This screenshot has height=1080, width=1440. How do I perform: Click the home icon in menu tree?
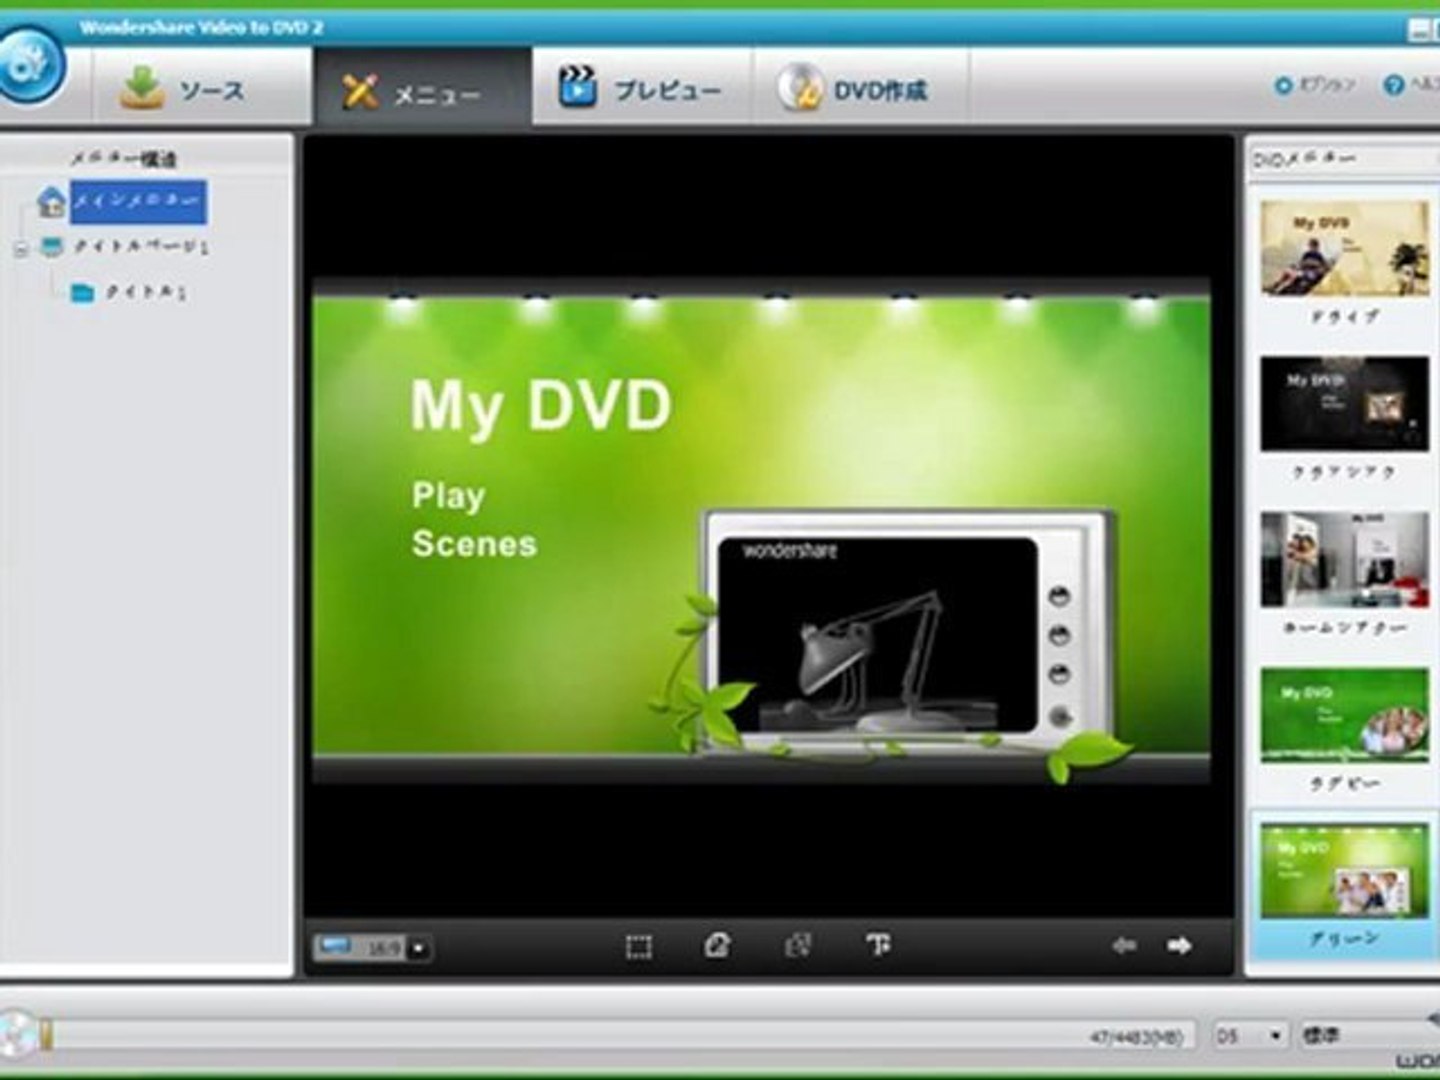click(51, 201)
